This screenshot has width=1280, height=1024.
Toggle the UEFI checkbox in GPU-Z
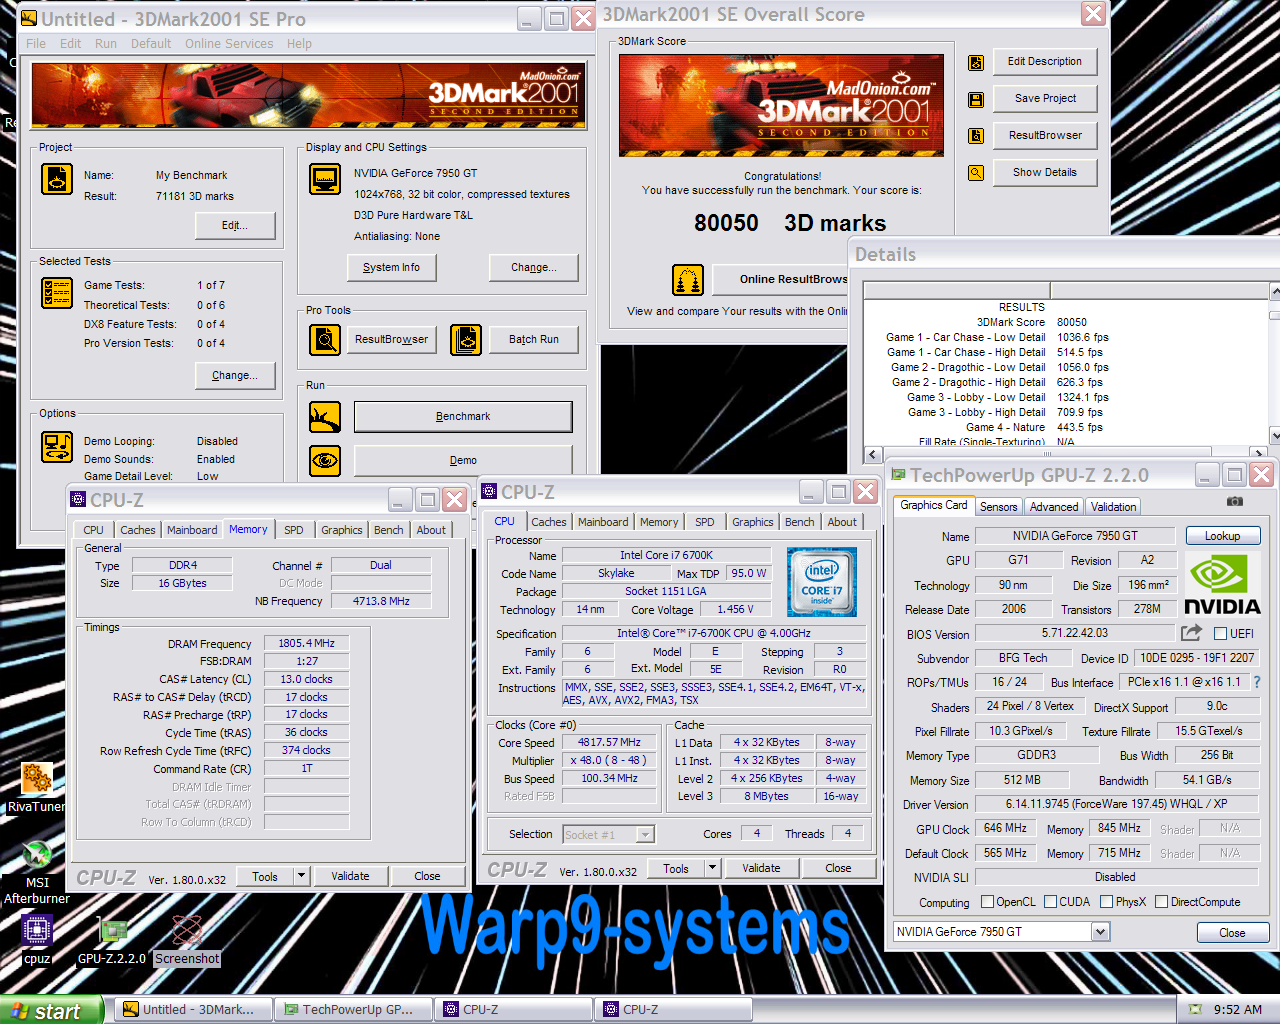tap(1220, 634)
